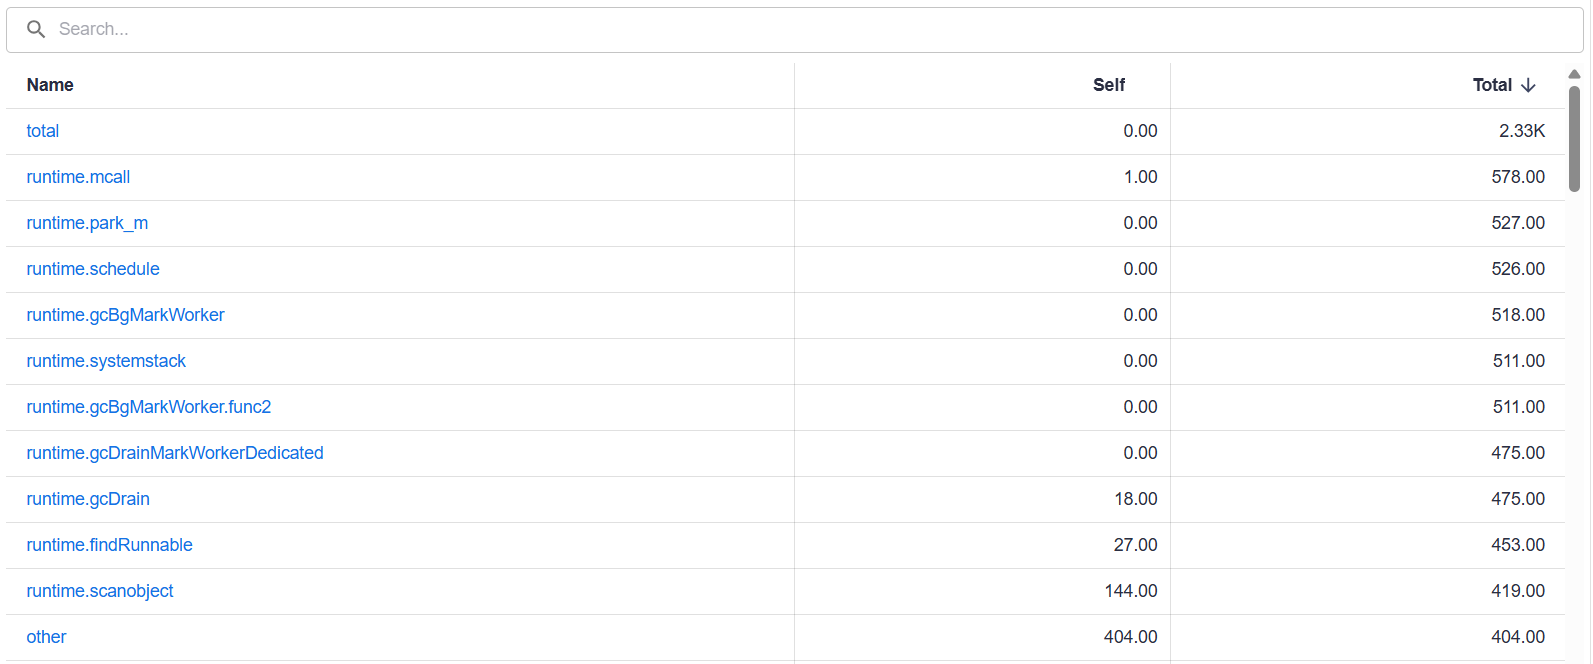Open runtime.systemstack entry
Screen dimensions: 1593x664
pyautogui.click(x=106, y=362)
